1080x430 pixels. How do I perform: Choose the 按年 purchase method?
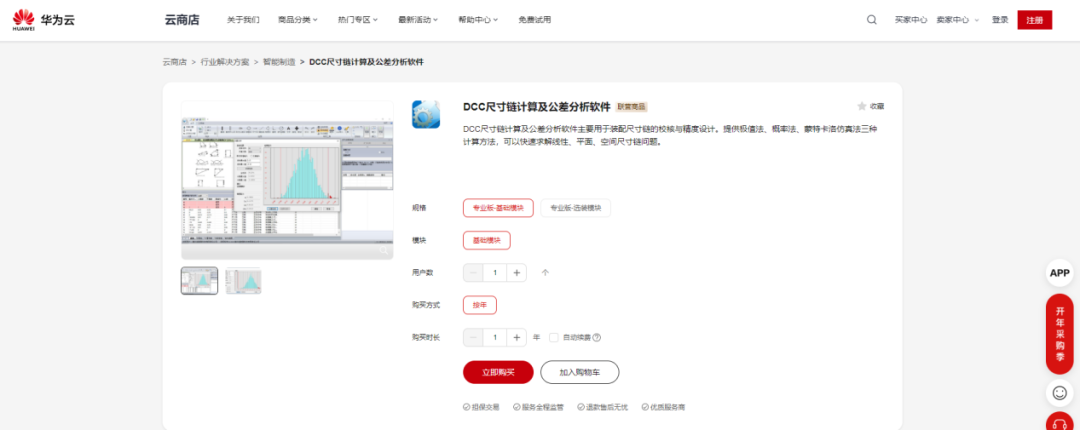pos(480,305)
